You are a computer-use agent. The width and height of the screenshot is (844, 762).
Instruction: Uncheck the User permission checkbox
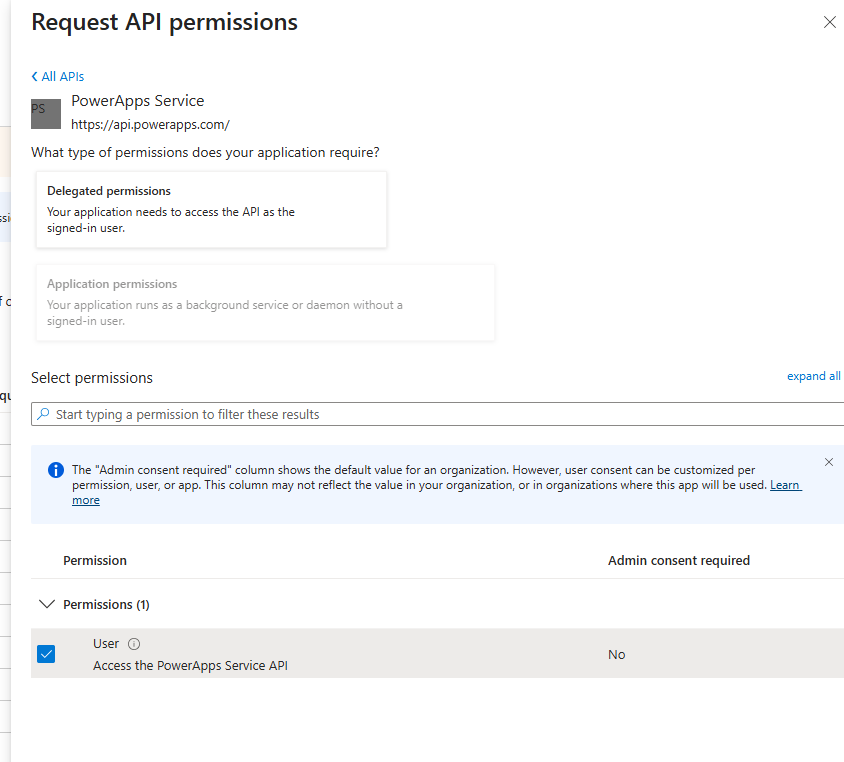(45, 652)
